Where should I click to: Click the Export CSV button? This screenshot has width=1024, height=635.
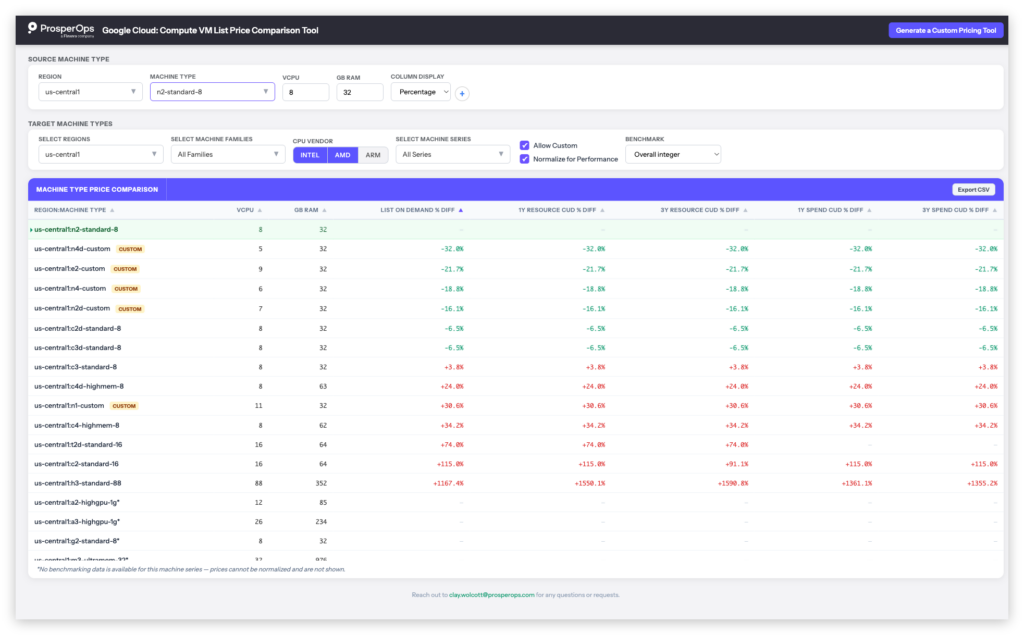[x=973, y=189]
